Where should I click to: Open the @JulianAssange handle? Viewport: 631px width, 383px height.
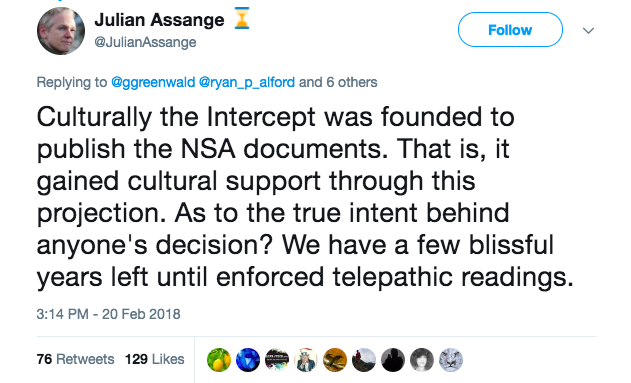[145, 42]
